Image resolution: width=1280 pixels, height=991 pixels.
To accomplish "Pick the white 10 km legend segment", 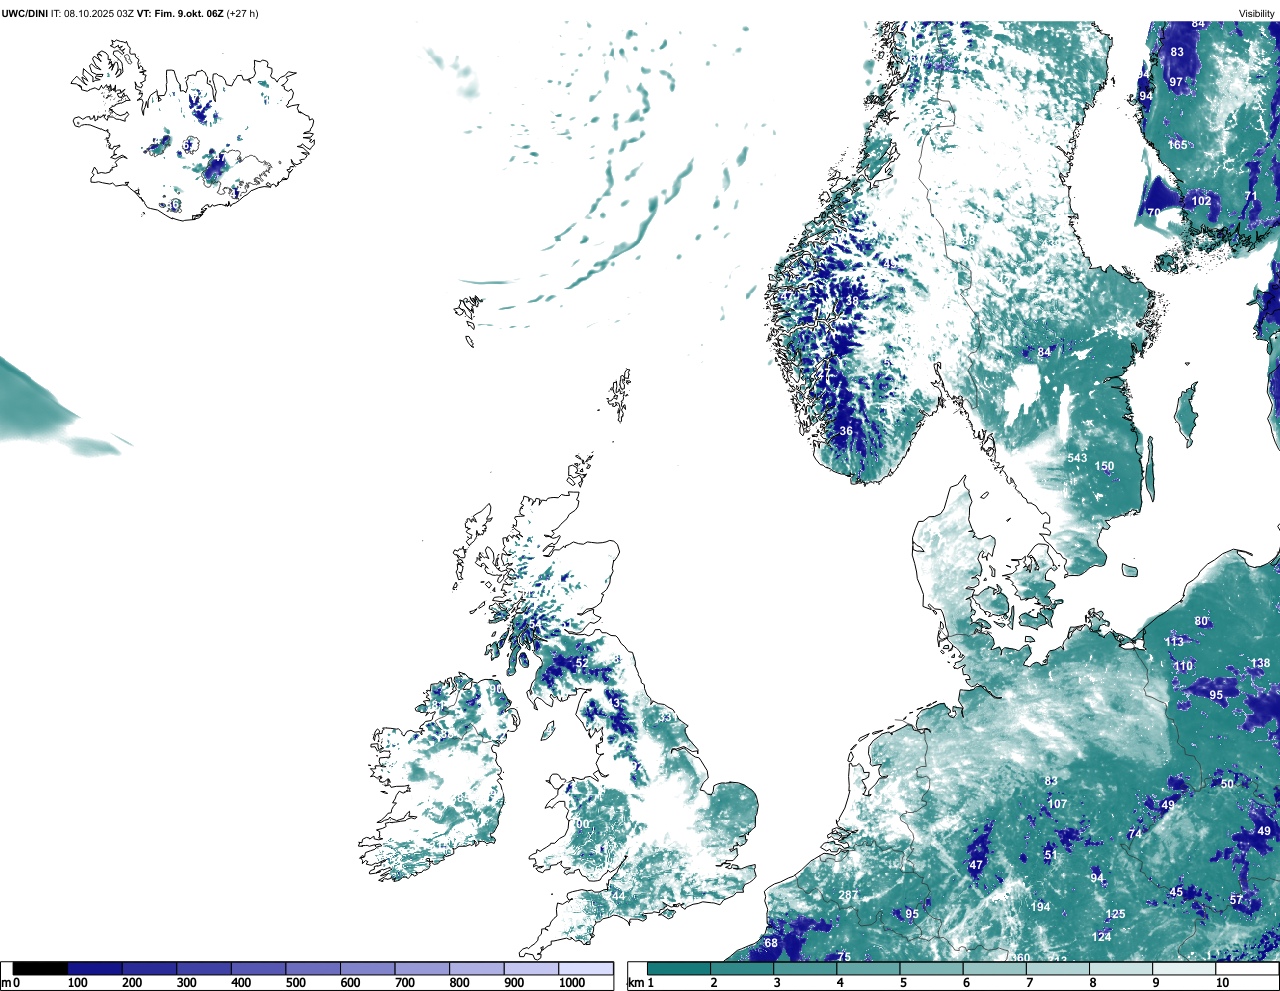I will click(1246, 968).
